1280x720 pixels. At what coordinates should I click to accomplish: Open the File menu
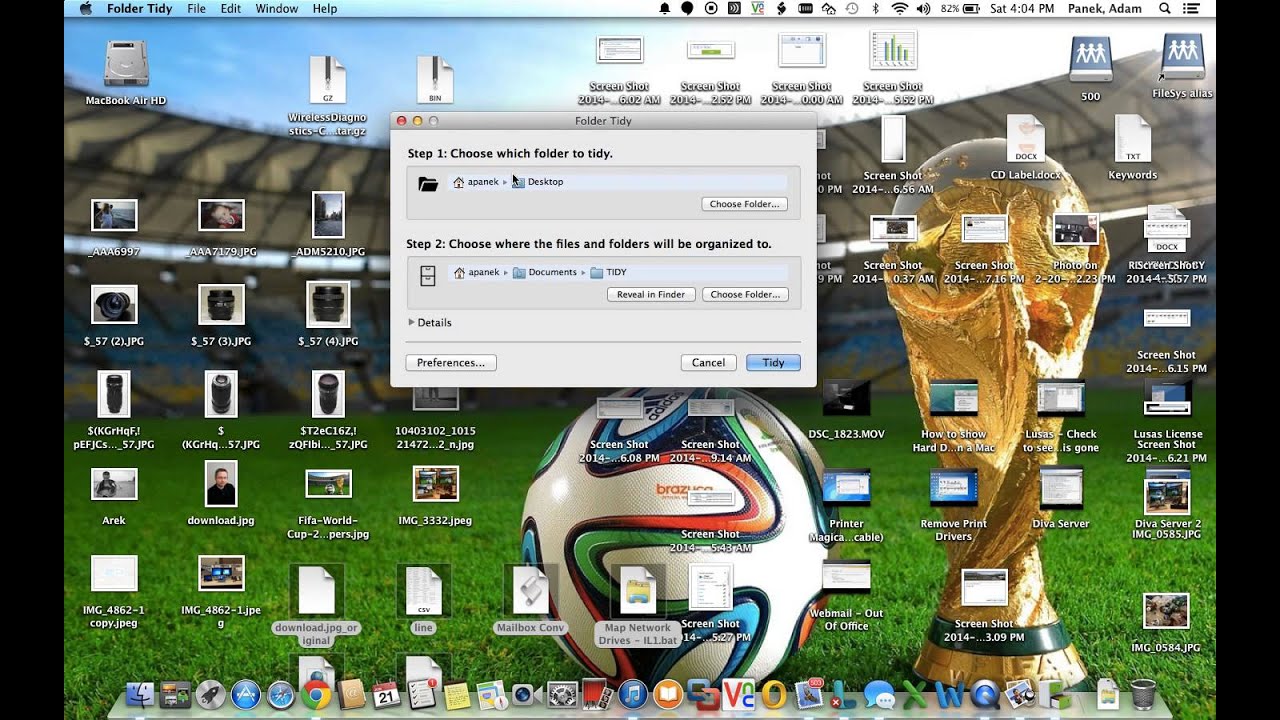[x=196, y=8]
